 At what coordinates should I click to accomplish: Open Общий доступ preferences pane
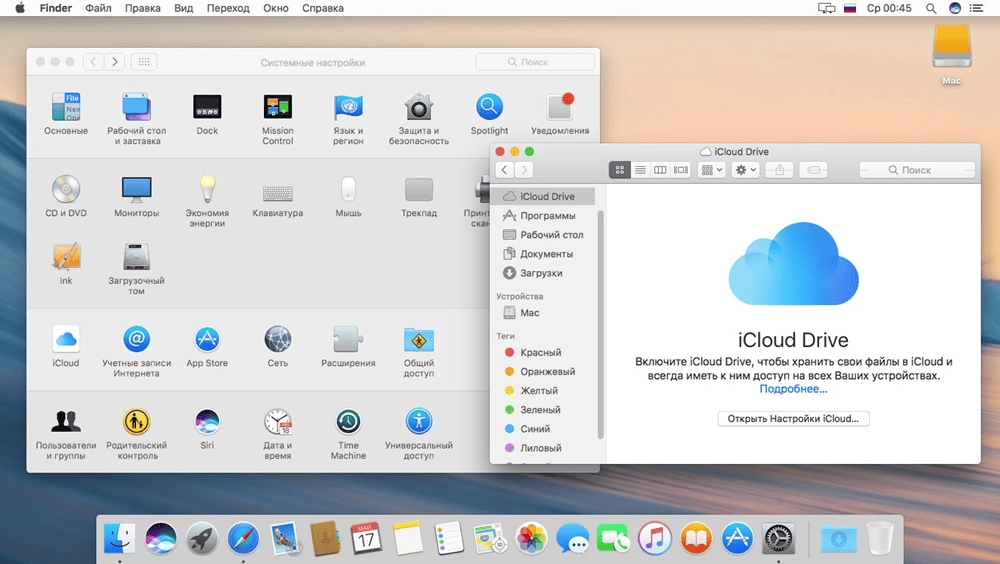[419, 350]
